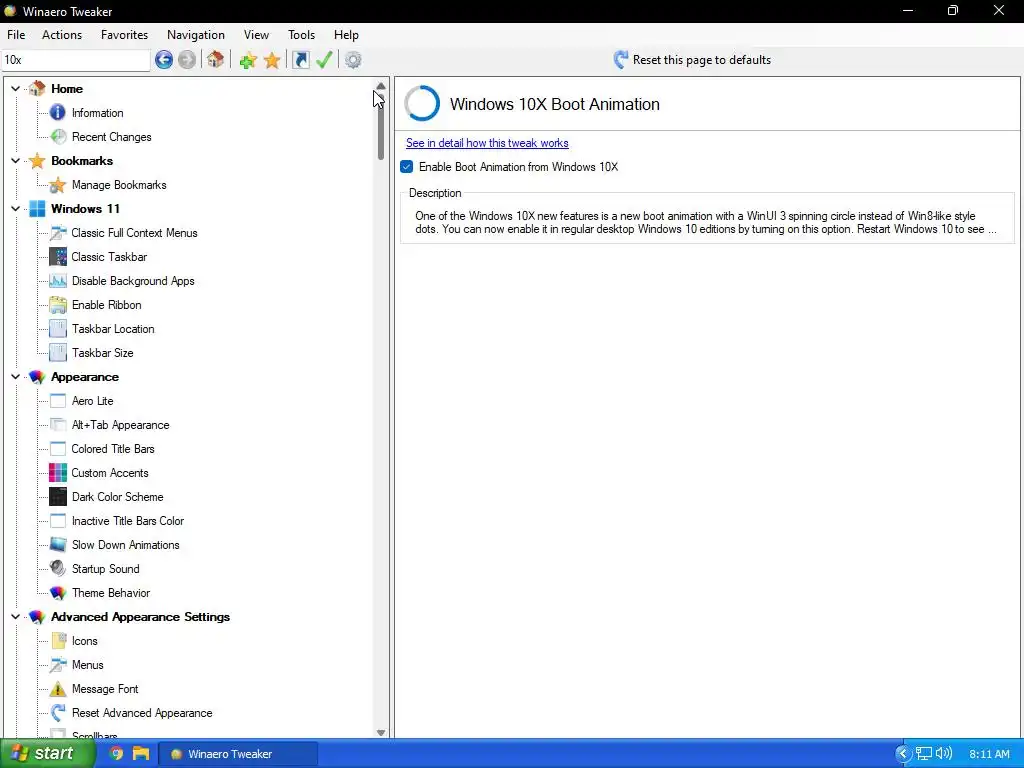Select Colored Title Bars tree item
Screen dimensions: 1024x768
[x=113, y=449]
